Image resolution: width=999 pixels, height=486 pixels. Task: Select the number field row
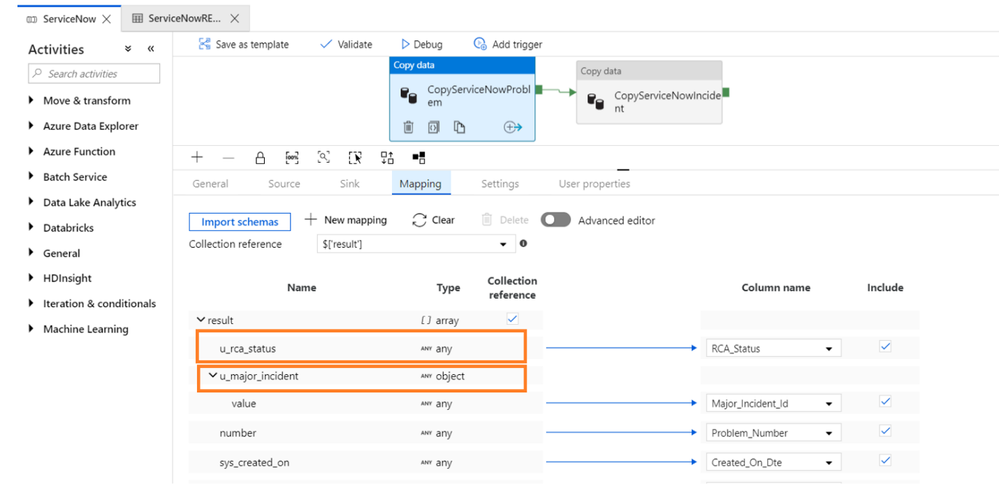(366, 433)
